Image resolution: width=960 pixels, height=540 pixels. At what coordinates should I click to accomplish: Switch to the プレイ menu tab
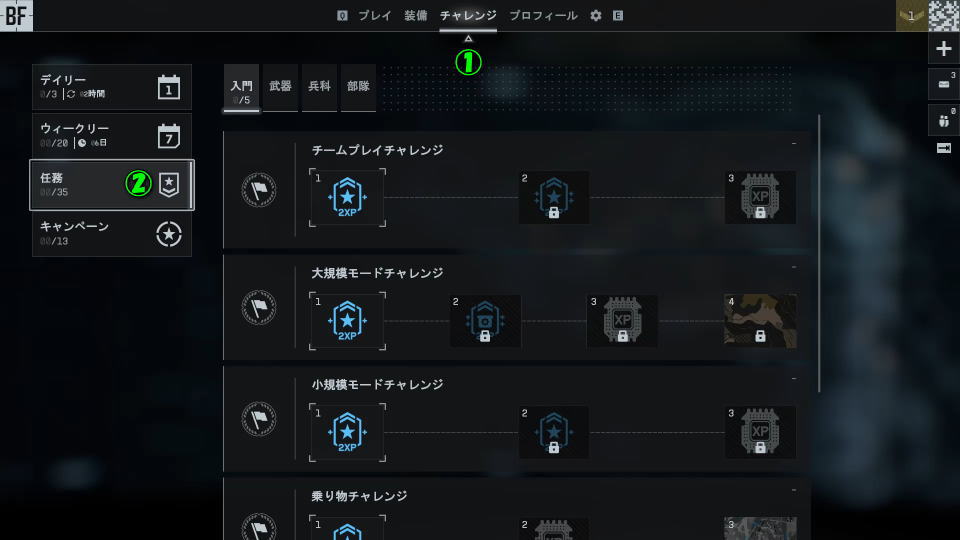375,16
